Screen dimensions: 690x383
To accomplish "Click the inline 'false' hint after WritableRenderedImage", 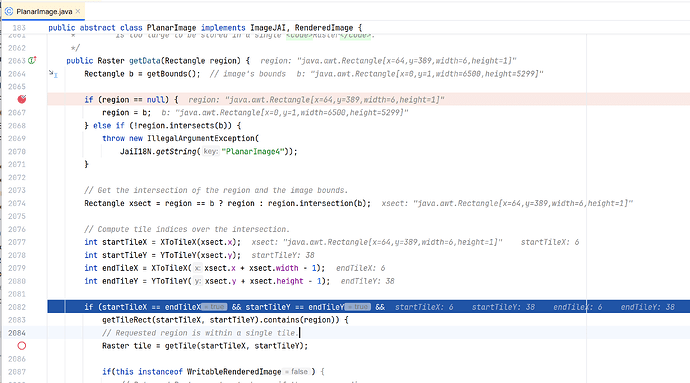I will click(x=297, y=372).
